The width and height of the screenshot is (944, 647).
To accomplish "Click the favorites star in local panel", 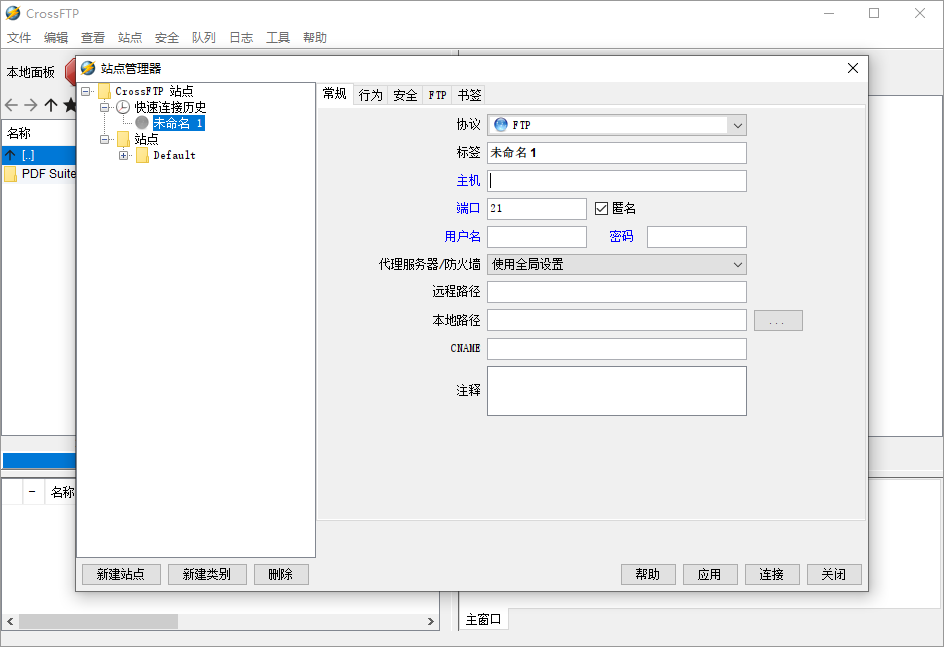I will 69,105.
